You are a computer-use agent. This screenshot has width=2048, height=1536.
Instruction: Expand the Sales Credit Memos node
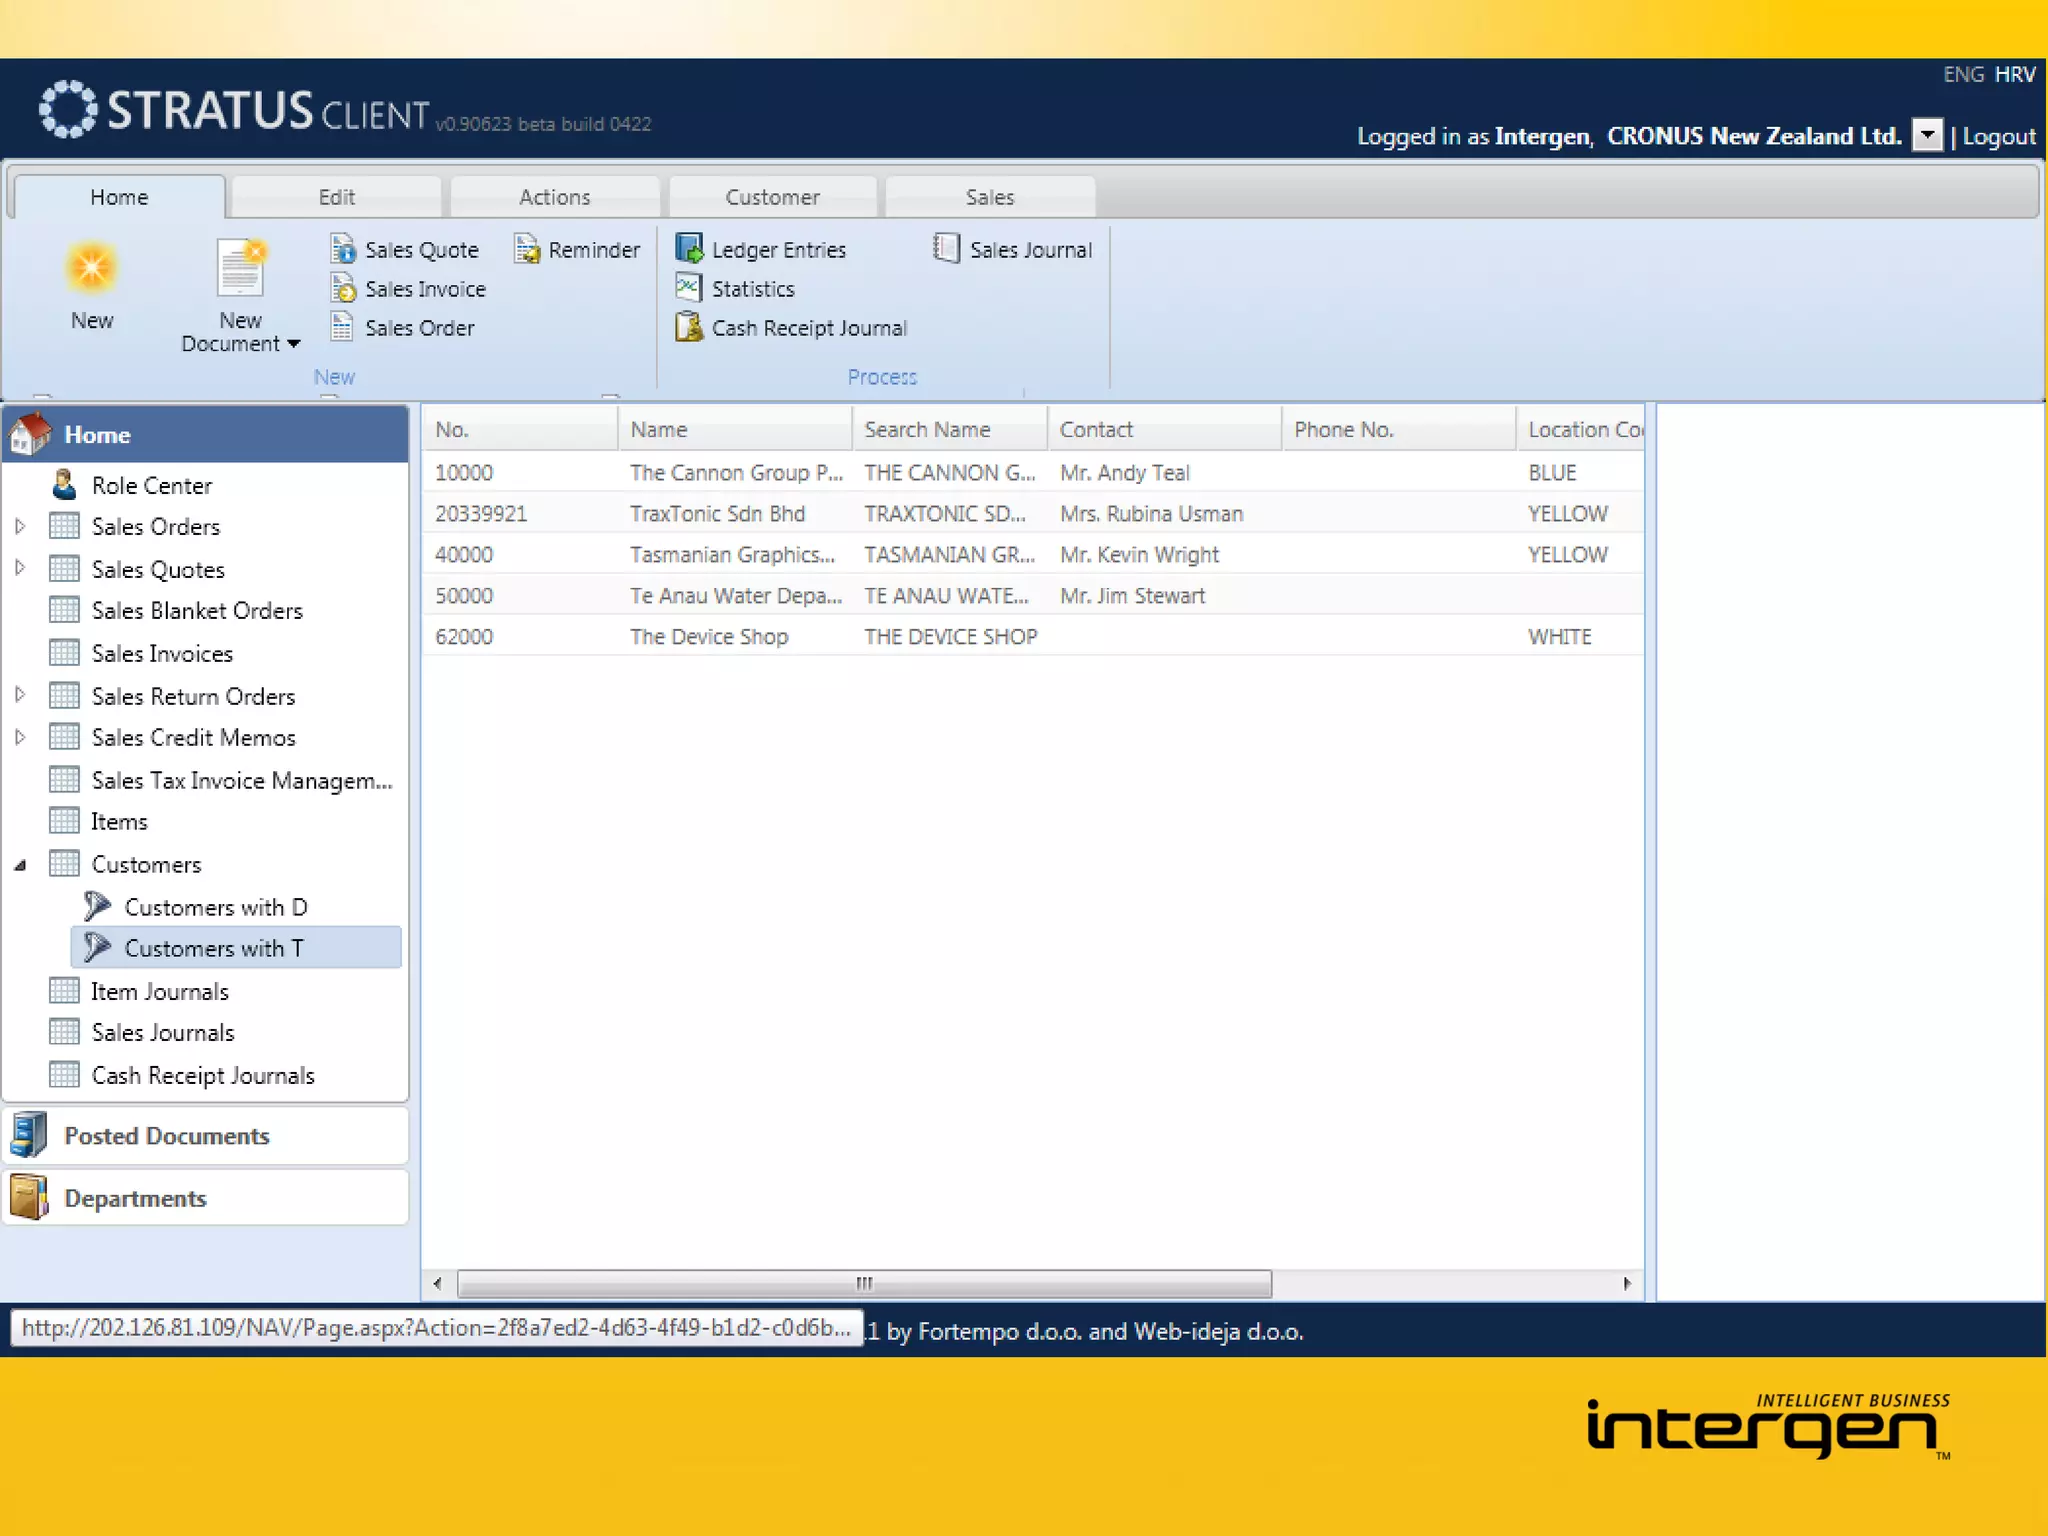click(x=20, y=737)
